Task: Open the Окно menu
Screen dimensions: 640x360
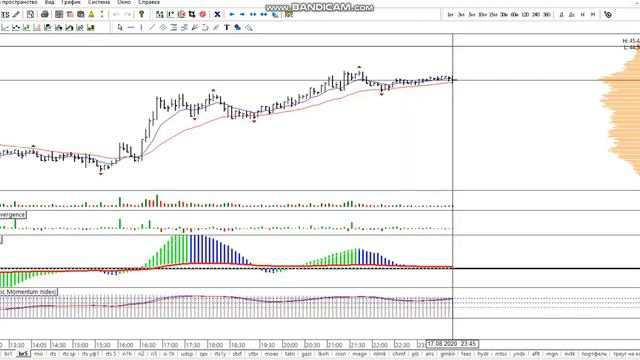Action: click(124, 2)
